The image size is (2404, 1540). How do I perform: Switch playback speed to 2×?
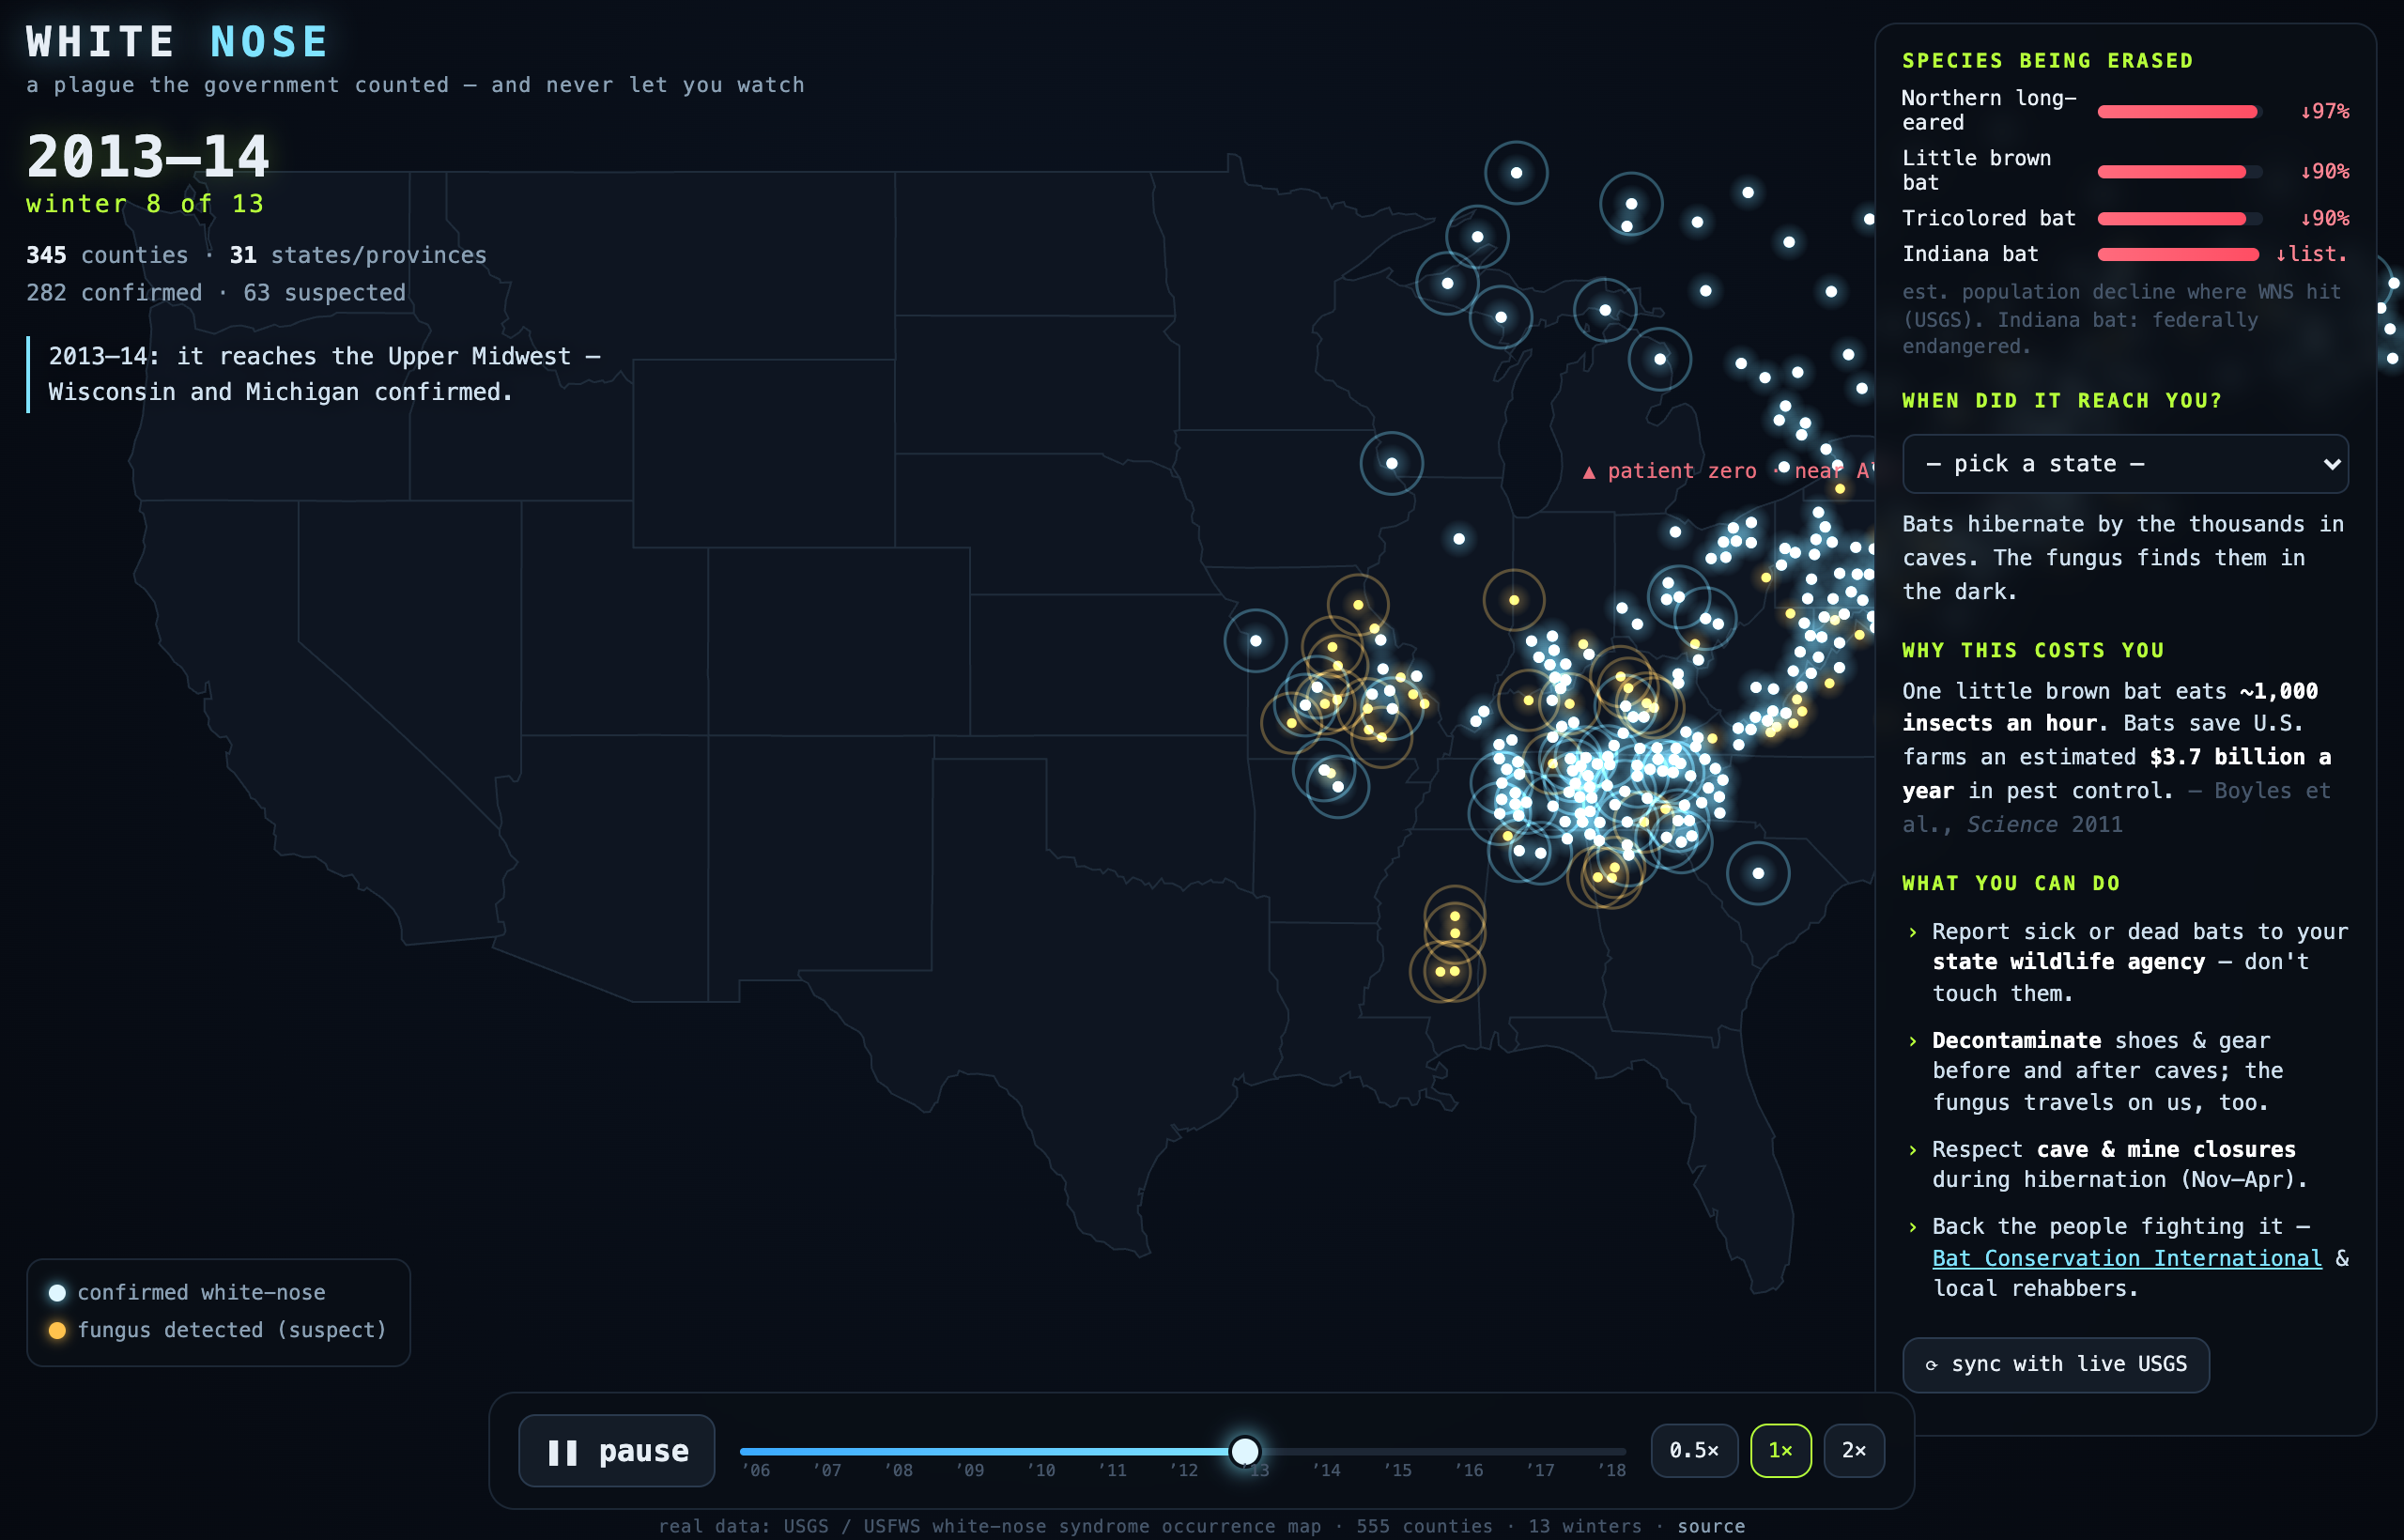[x=1854, y=1451]
